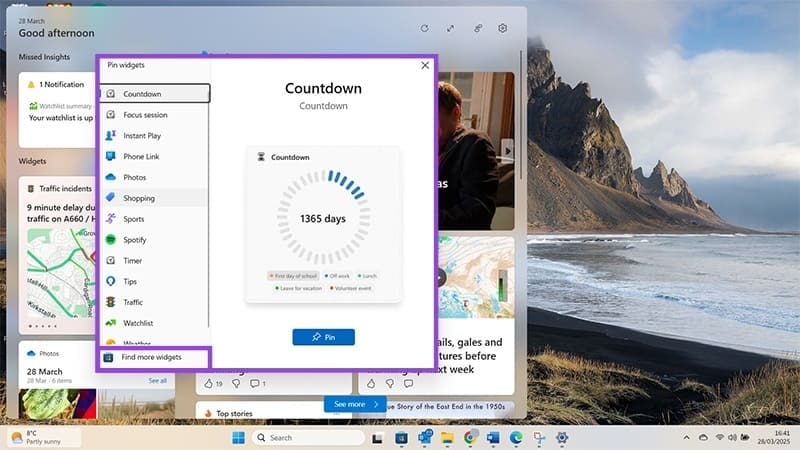Viewport: 800px width, 450px height.
Task: Click the 1365 days countdown ring
Action: 323,218
